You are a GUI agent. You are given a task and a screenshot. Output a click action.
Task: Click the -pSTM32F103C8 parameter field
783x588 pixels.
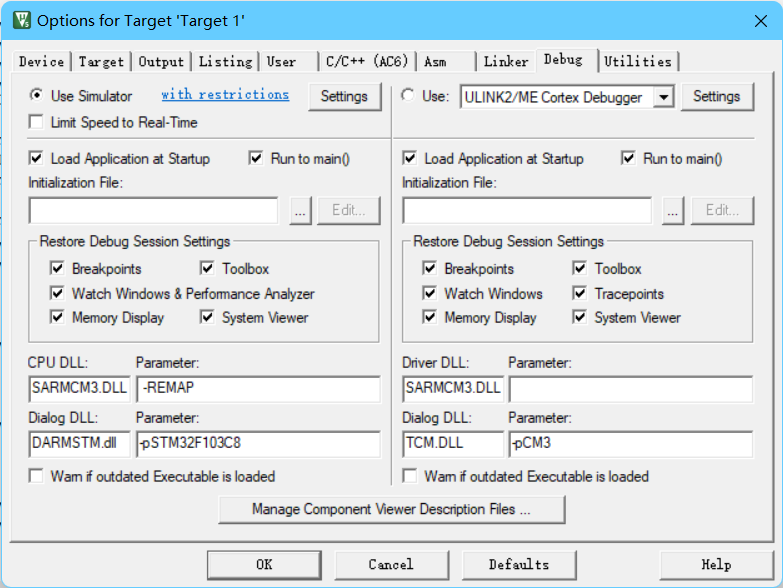(258, 444)
